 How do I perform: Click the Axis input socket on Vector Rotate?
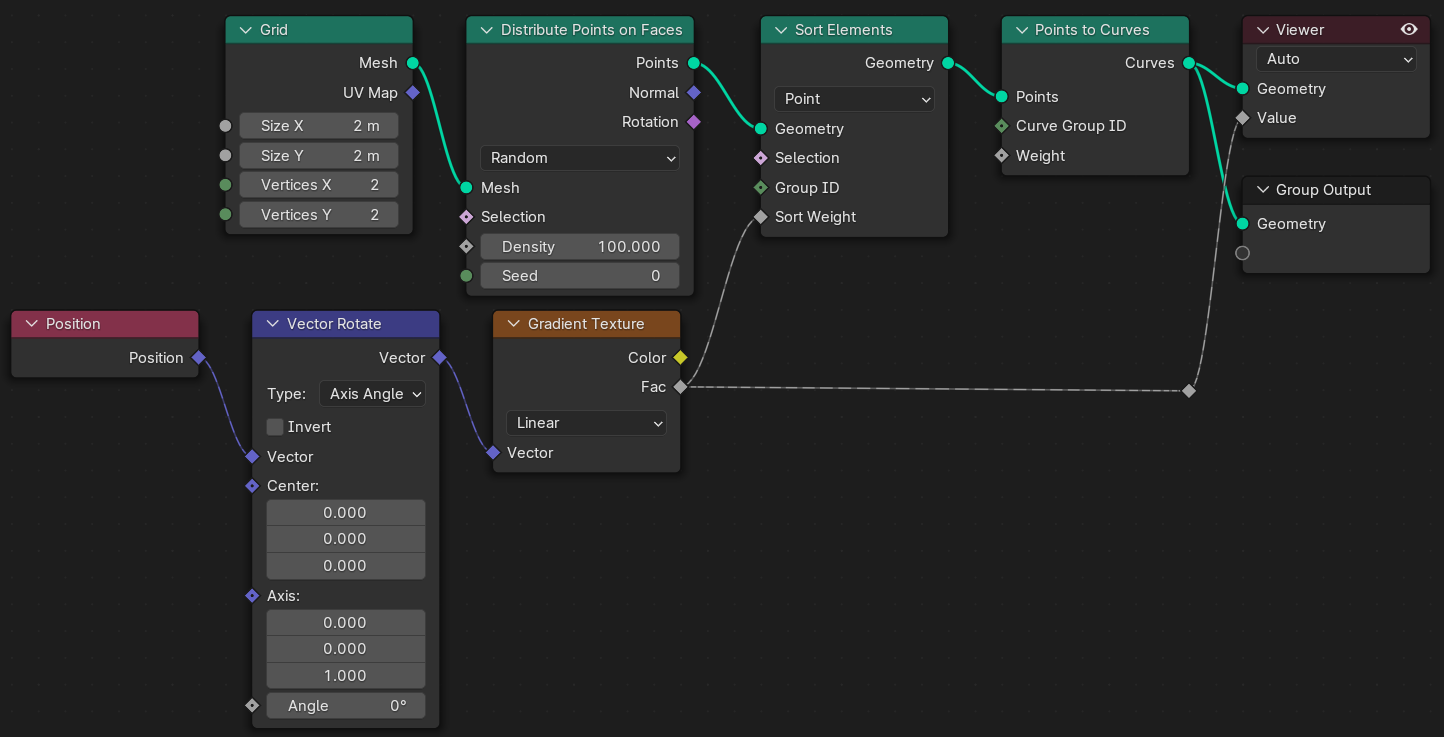(252, 596)
